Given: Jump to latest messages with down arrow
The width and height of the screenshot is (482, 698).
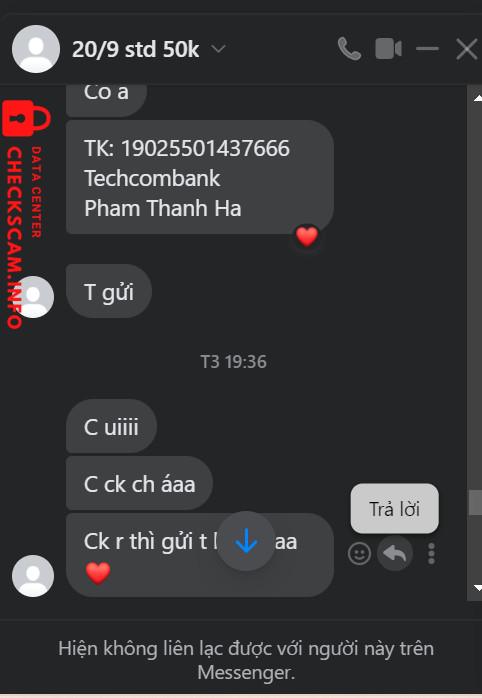Looking at the screenshot, I should click(x=246, y=541).
